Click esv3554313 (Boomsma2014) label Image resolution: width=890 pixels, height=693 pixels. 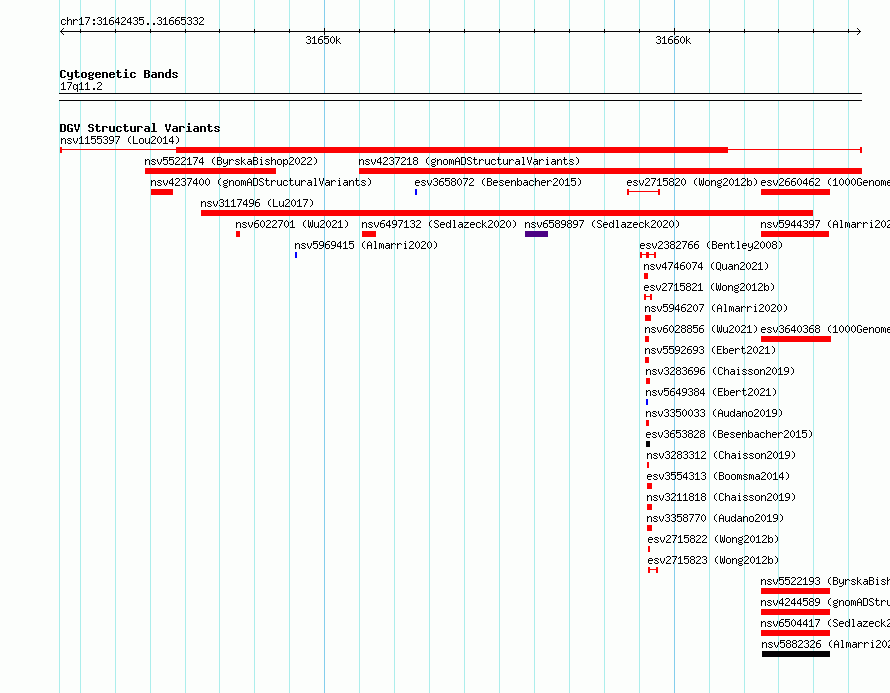pos(718,476)
